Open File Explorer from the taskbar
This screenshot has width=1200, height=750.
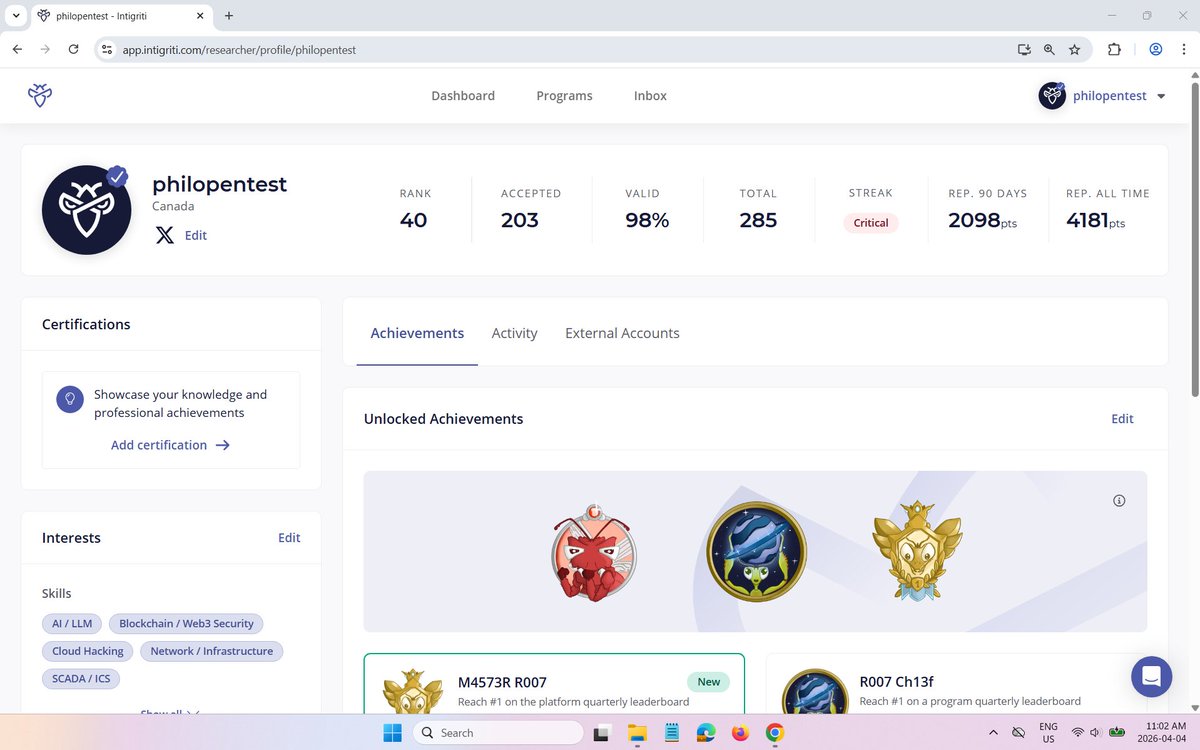[637, 733]
